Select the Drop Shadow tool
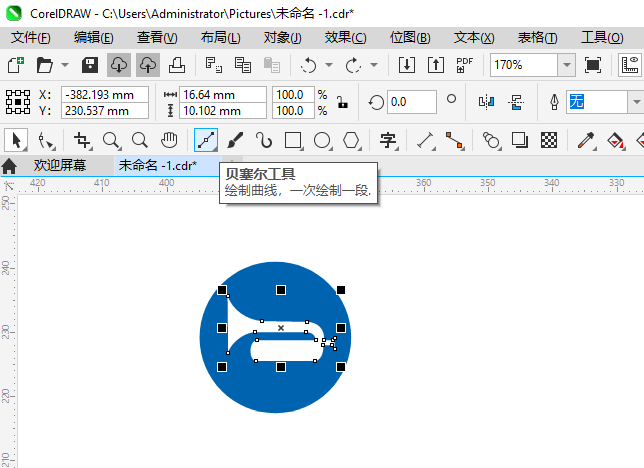This screenshot has height=468, width=644. [520, 141]
